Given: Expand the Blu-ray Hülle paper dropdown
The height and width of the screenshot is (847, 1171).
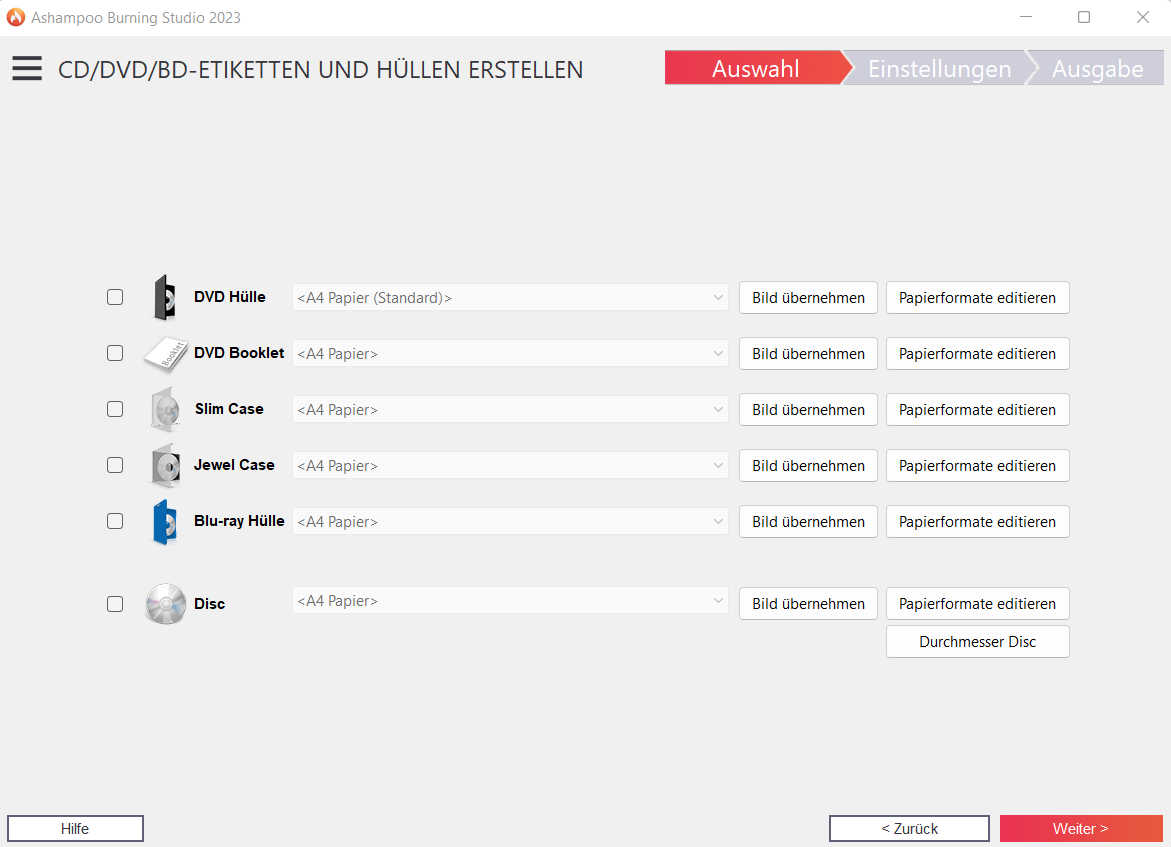Looking at the screenshot, I should (510, 522).
